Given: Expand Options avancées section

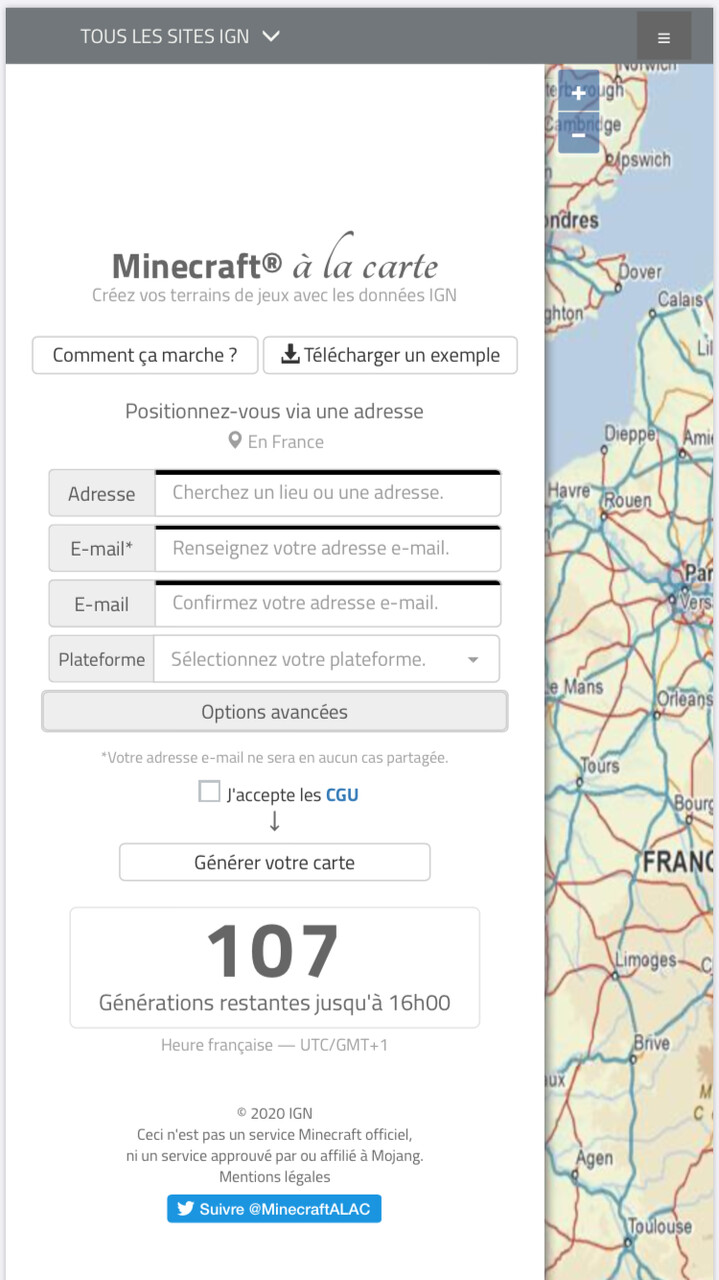Looking at the screenshot, I should (x=274, y=712).
